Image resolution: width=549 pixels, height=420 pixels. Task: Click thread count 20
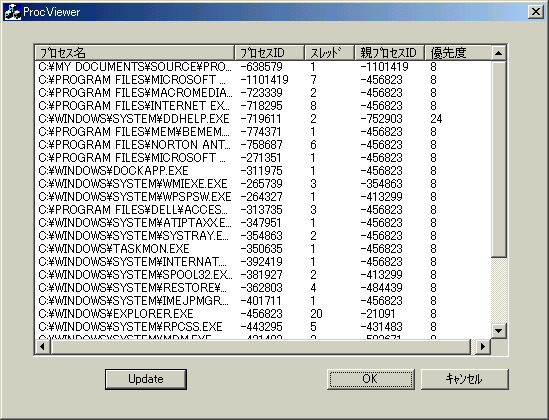[x=316, y=314]
